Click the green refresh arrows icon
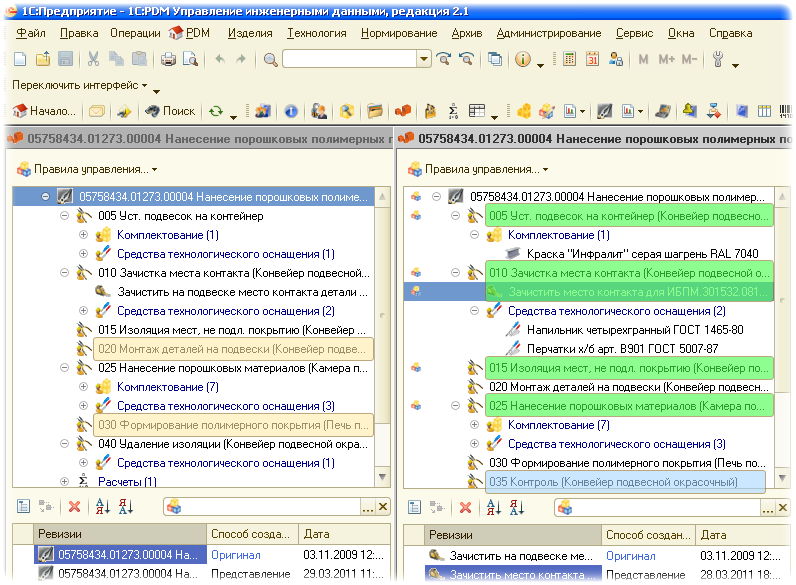Viewport: 796px width, 585px height. pyautogui.click(x=215, y=111)
